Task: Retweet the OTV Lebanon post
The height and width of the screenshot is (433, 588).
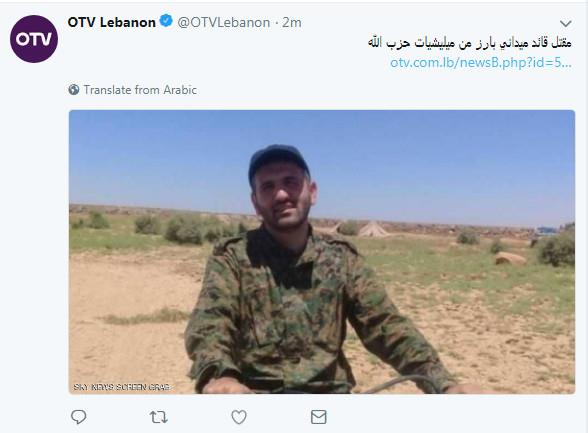Action: (159, 417)
